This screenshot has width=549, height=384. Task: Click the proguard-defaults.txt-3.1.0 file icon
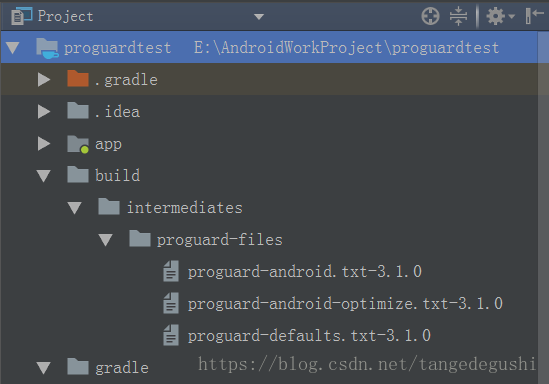(171, 335)
